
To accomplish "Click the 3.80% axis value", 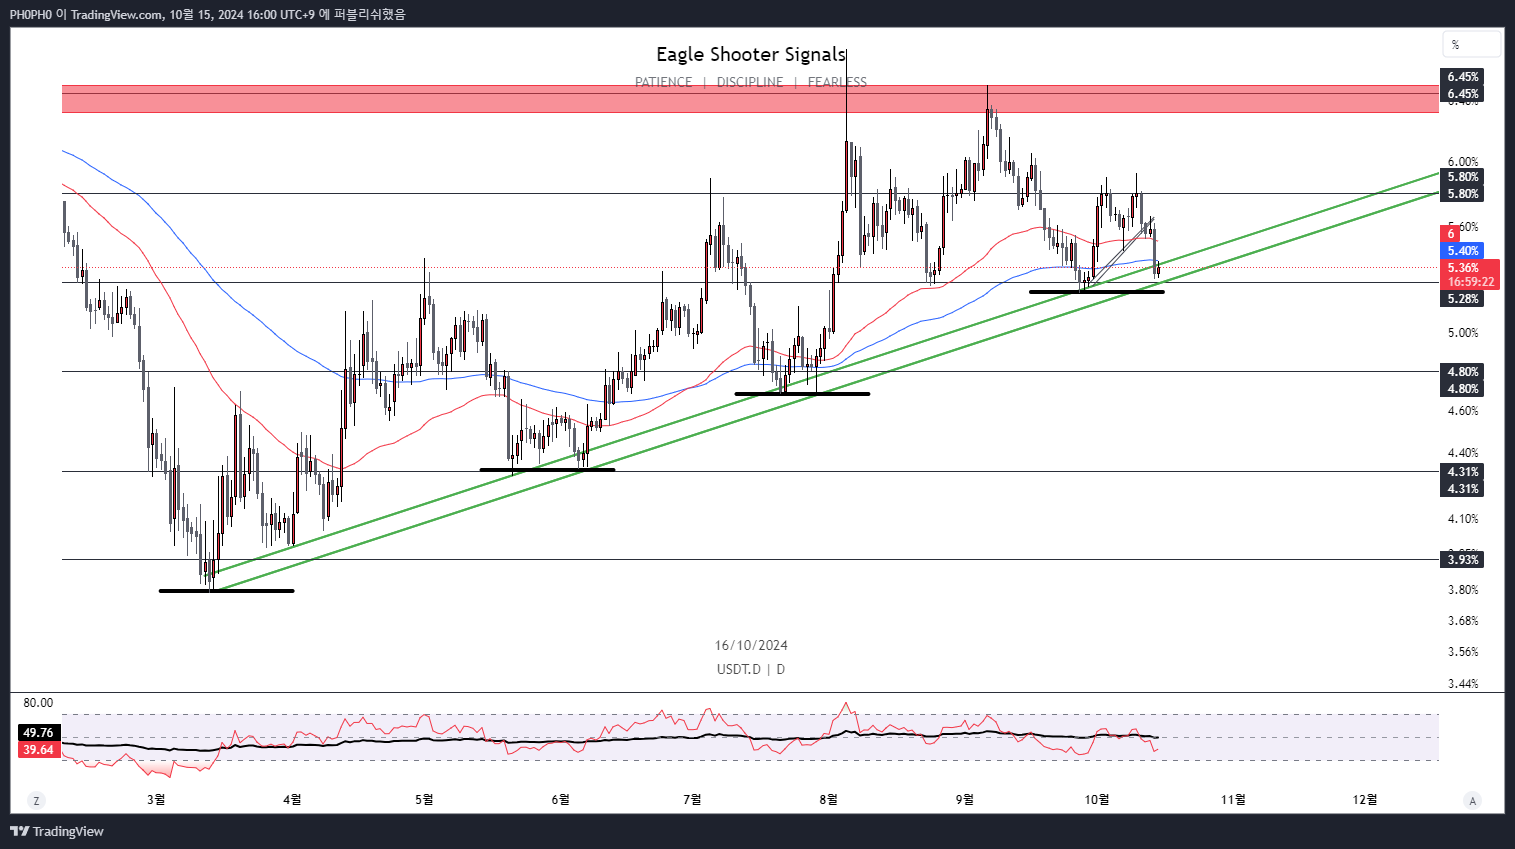I will (1463, 590).
